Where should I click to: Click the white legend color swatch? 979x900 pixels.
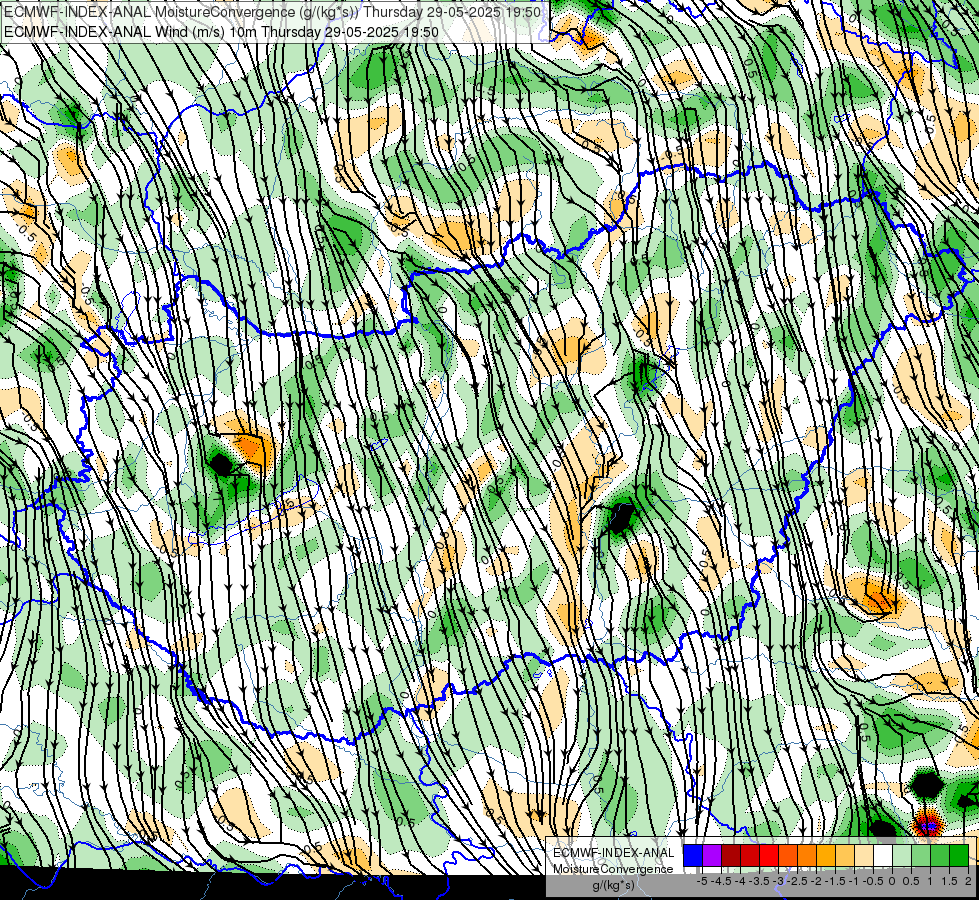pyautogui.click(x=883, y=856)
